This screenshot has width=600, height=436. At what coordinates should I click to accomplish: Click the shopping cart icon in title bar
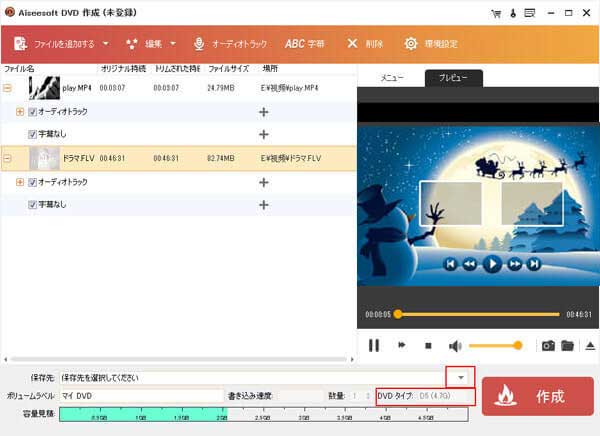pyautogui.click(x=496, y=12)
